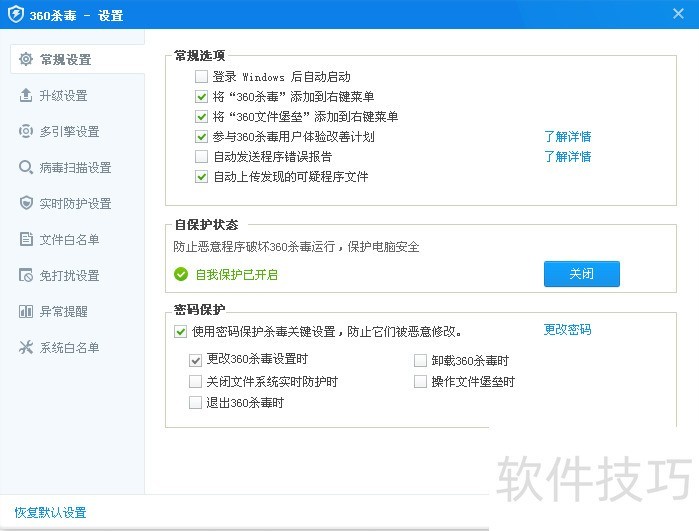This screenshot has width=699, height=531.
Task: Open the 常规设置 tab
Action: [x=77, y=59]
